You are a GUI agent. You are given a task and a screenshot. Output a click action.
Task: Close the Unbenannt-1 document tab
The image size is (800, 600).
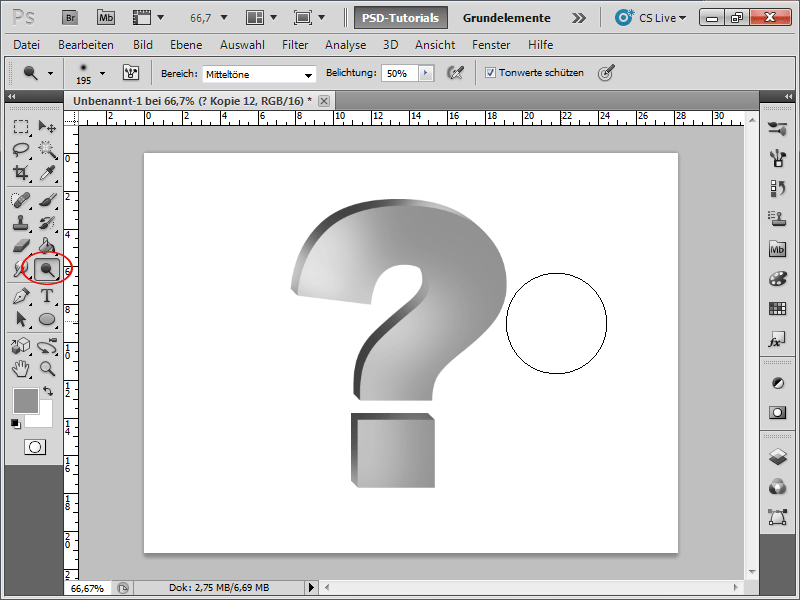323,101
